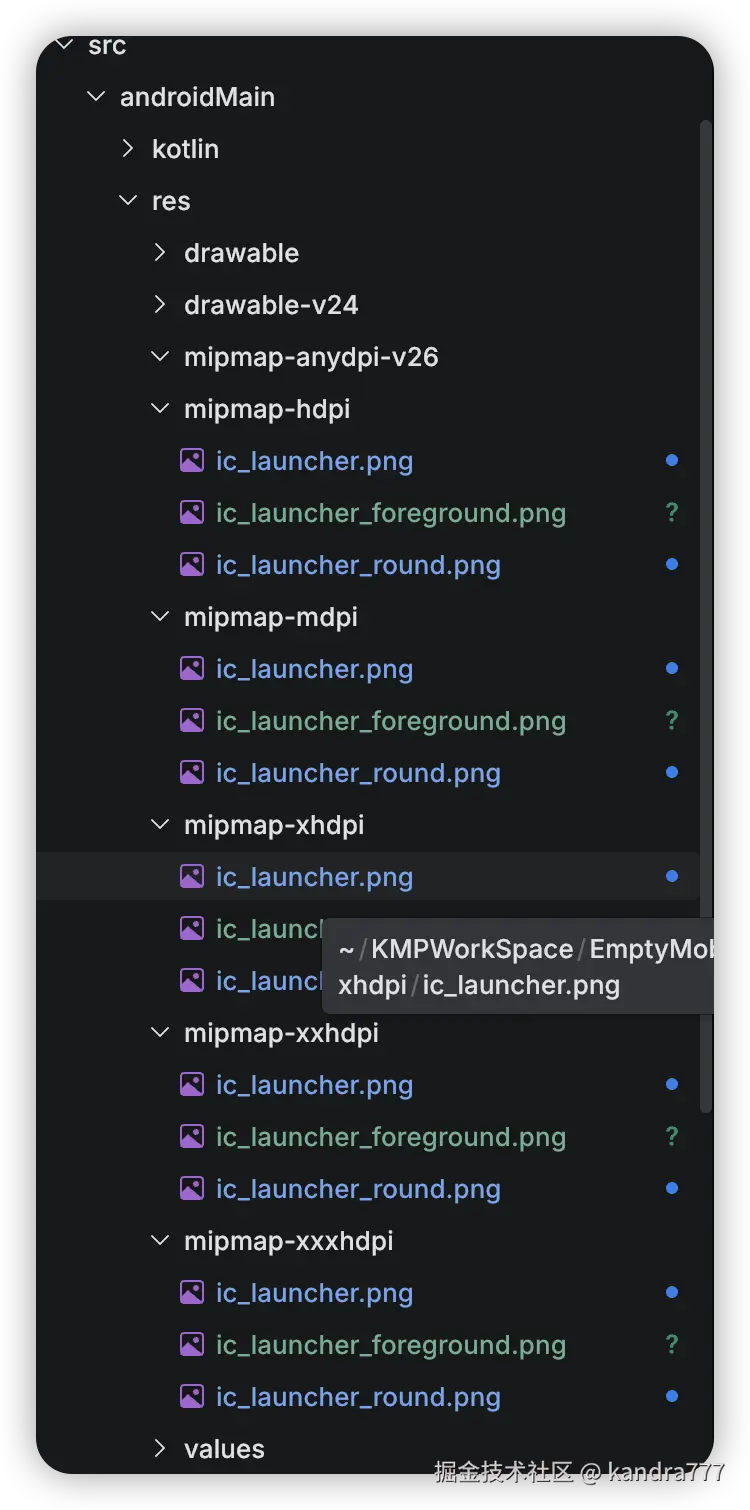750x1510 pixels.
Task: Click question mark status of mipmap-hdpi ic_launcher_foreground.png
Action: point(672,513)
